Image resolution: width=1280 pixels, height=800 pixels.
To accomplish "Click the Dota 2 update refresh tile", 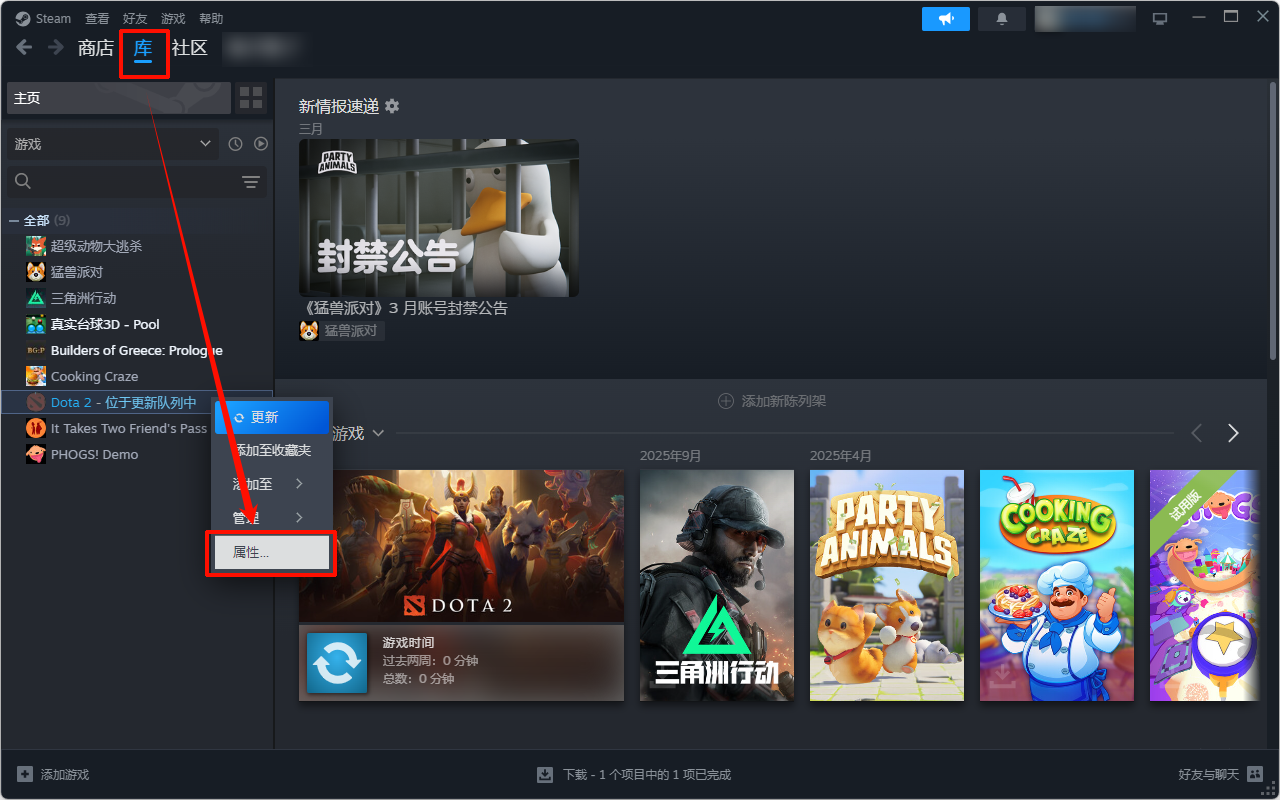I will tap(337, 663).
